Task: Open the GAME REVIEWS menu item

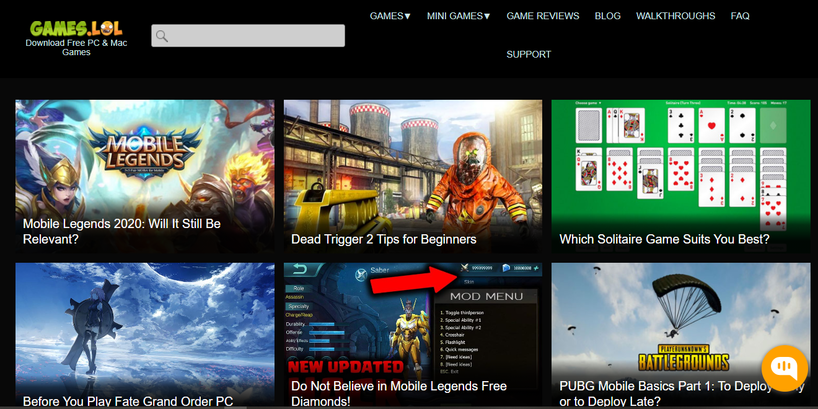Action: (543, 16)
